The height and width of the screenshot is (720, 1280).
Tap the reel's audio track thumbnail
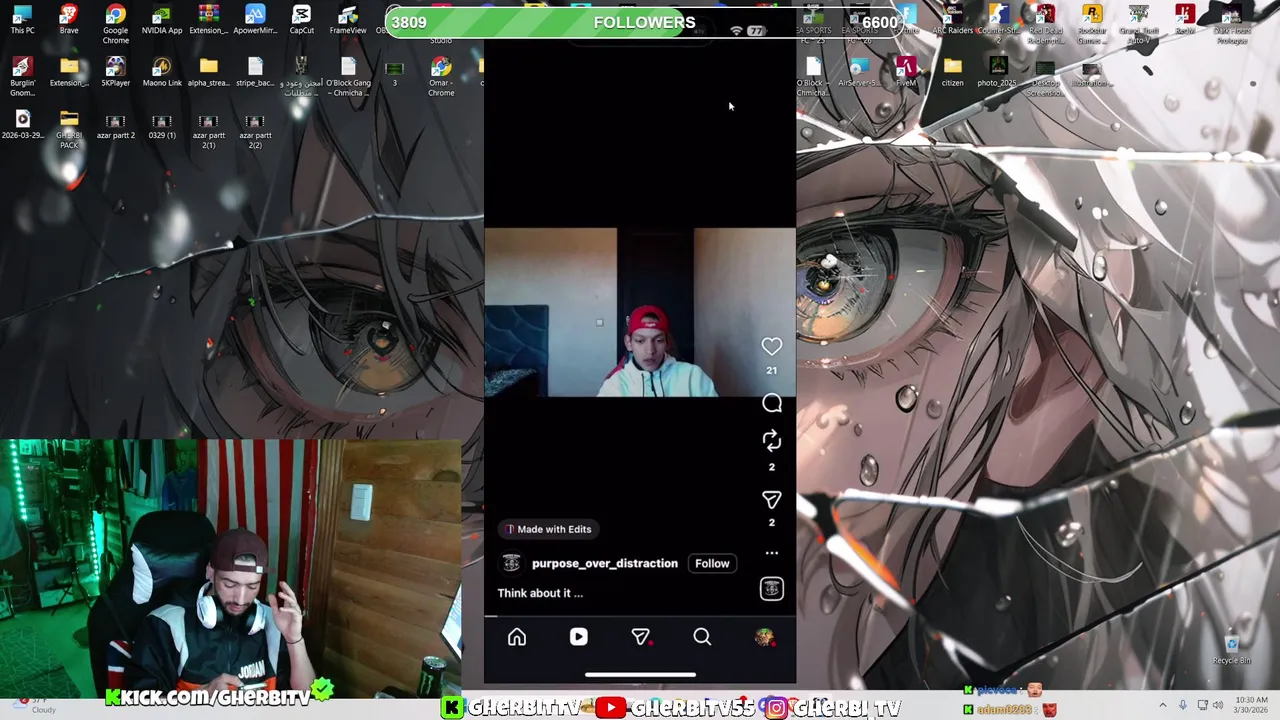coord(771,589)
